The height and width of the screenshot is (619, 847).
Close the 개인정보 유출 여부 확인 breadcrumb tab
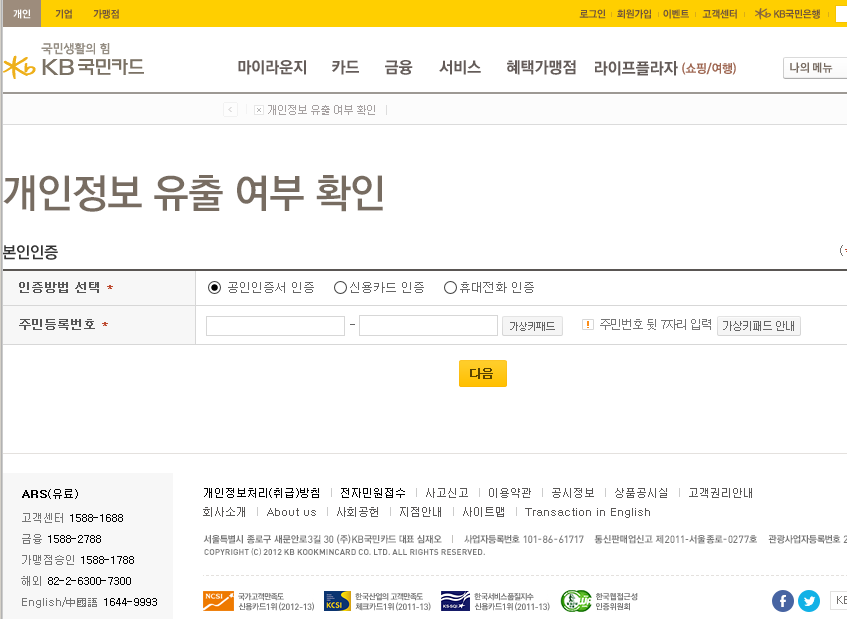tap(259, 110)
